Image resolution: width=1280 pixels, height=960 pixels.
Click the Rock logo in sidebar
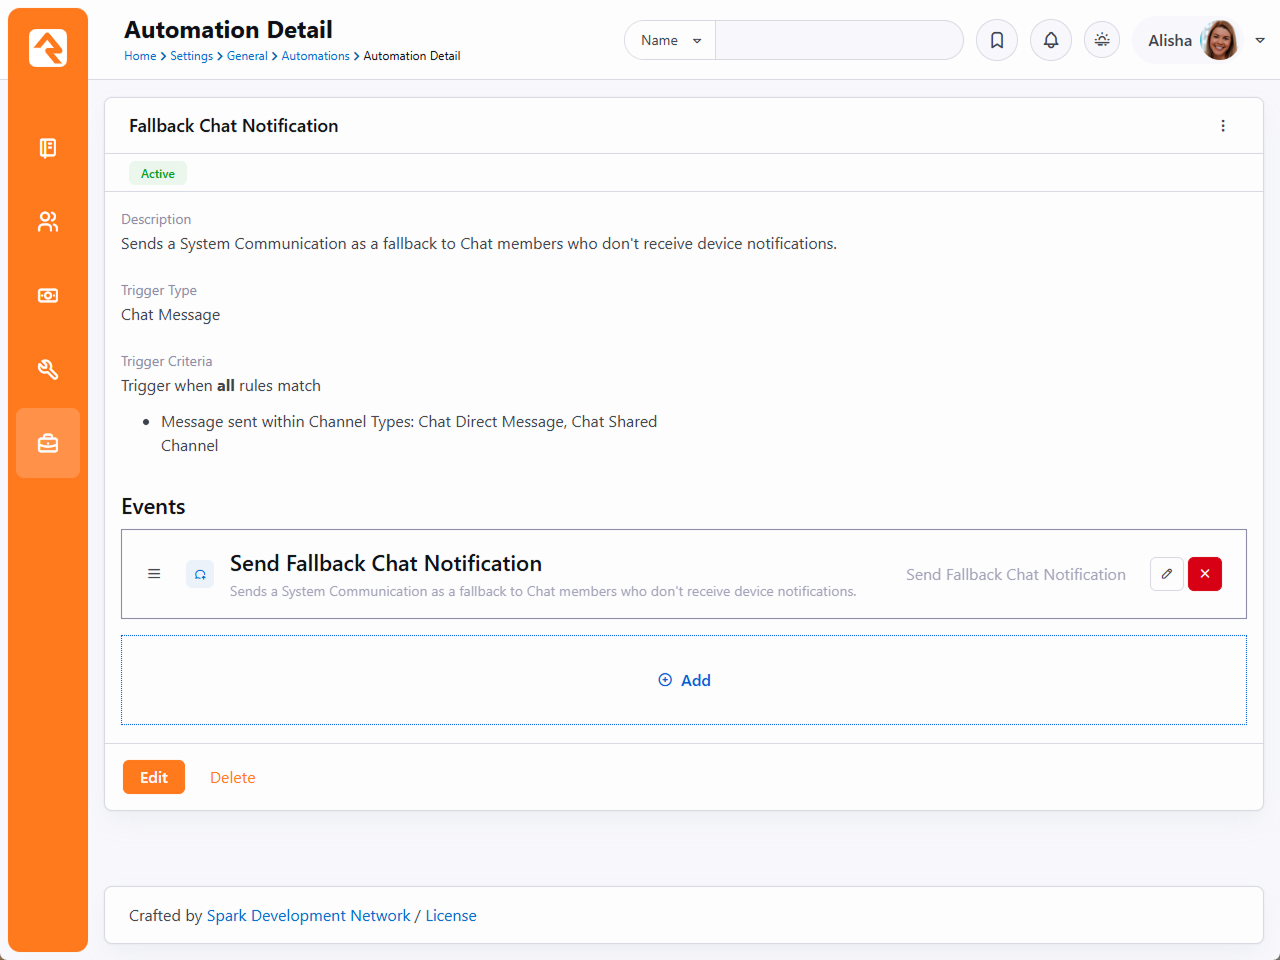coord(48,48)
